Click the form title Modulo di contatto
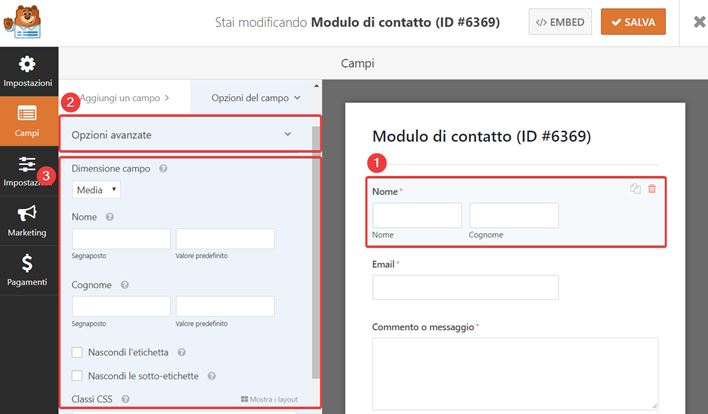Image resolution: width=708 pixels, height=414 pixels. 481,136
